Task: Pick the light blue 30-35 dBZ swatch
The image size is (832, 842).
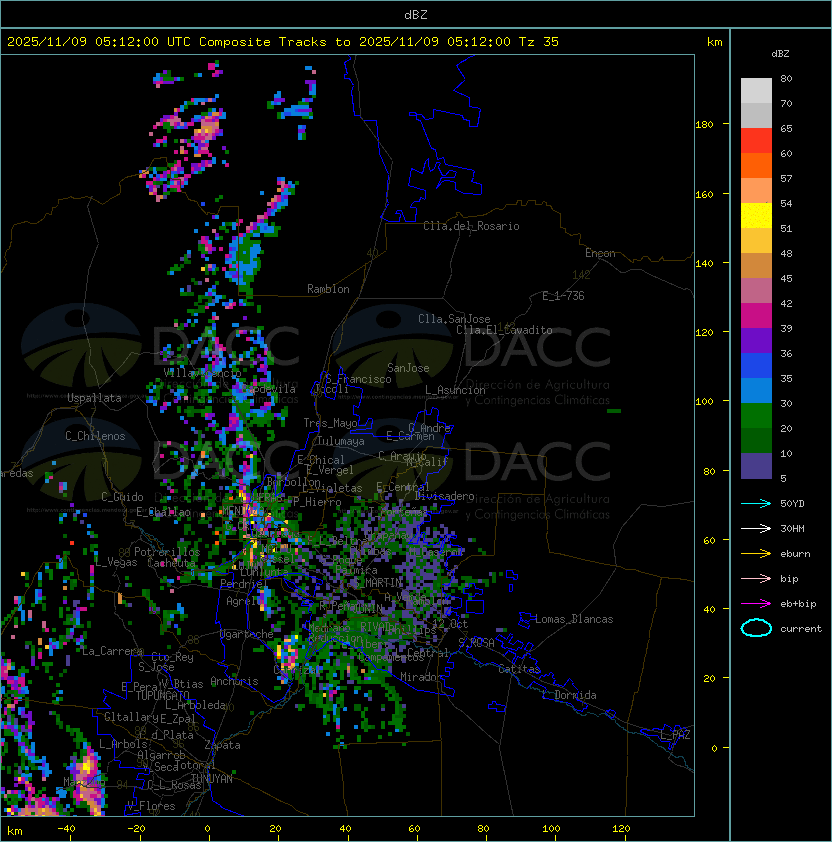Action: 756,391
